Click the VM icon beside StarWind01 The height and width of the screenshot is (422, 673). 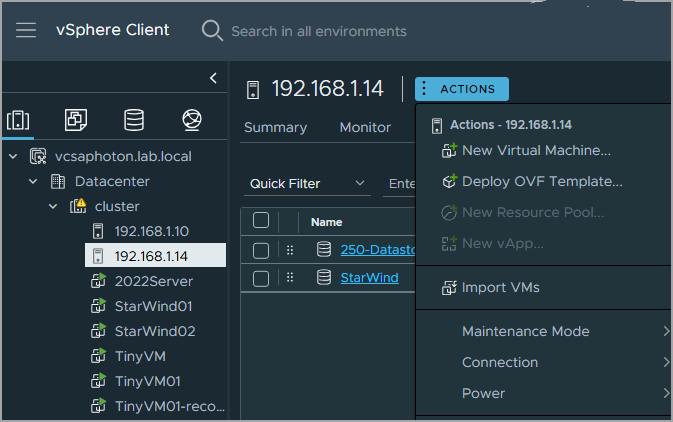click(x=98, y=306)
